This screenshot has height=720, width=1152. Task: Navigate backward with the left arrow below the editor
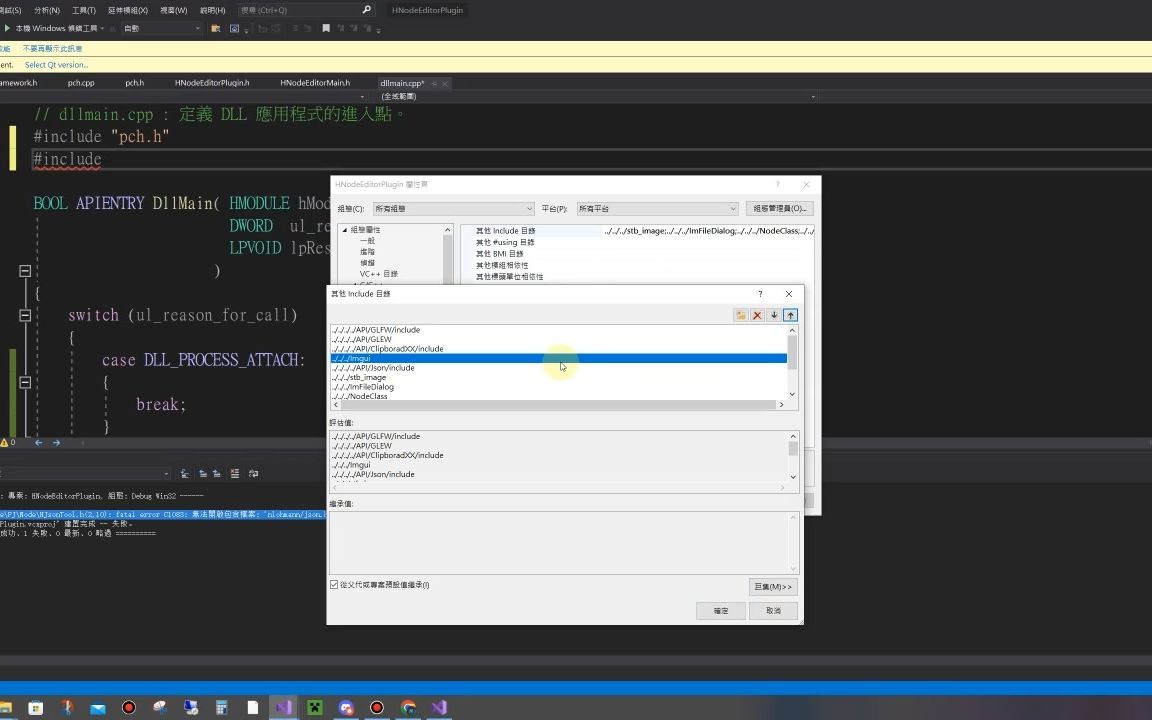pyautogui.click(x=38, y=442)
